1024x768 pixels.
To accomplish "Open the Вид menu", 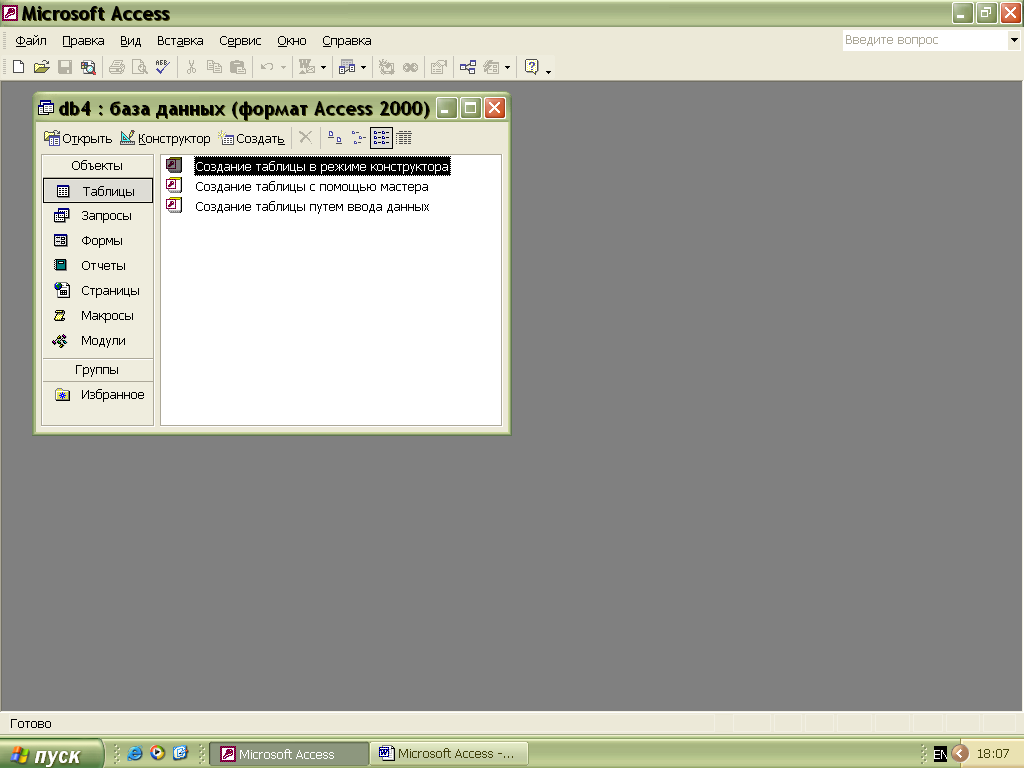I will coord(131,40).
